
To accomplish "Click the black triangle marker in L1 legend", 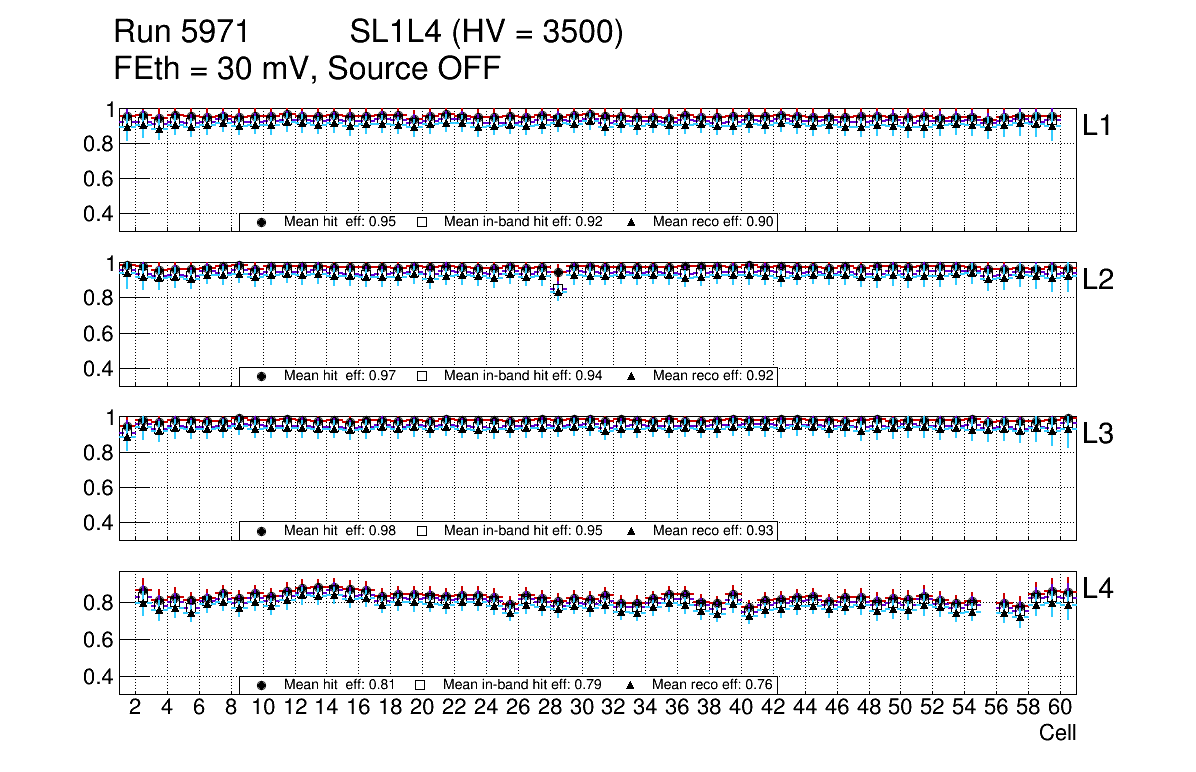I will (632, 222).
